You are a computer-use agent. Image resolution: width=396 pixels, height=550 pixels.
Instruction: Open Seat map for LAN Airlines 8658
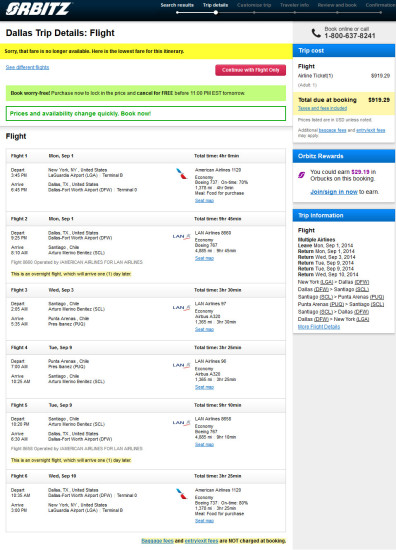click(204, 444)
